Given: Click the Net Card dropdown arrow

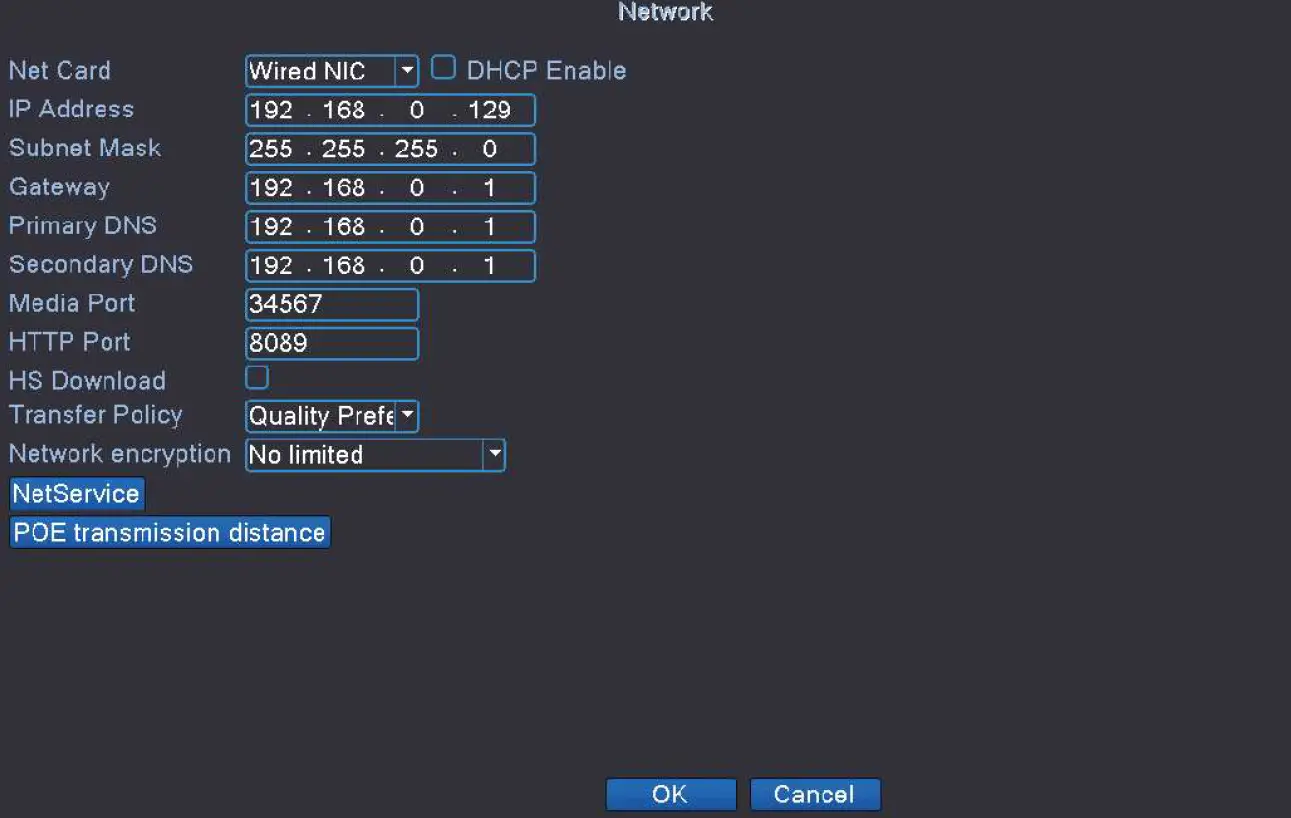Looking at the screenshot, I should [x=407, y=71].
